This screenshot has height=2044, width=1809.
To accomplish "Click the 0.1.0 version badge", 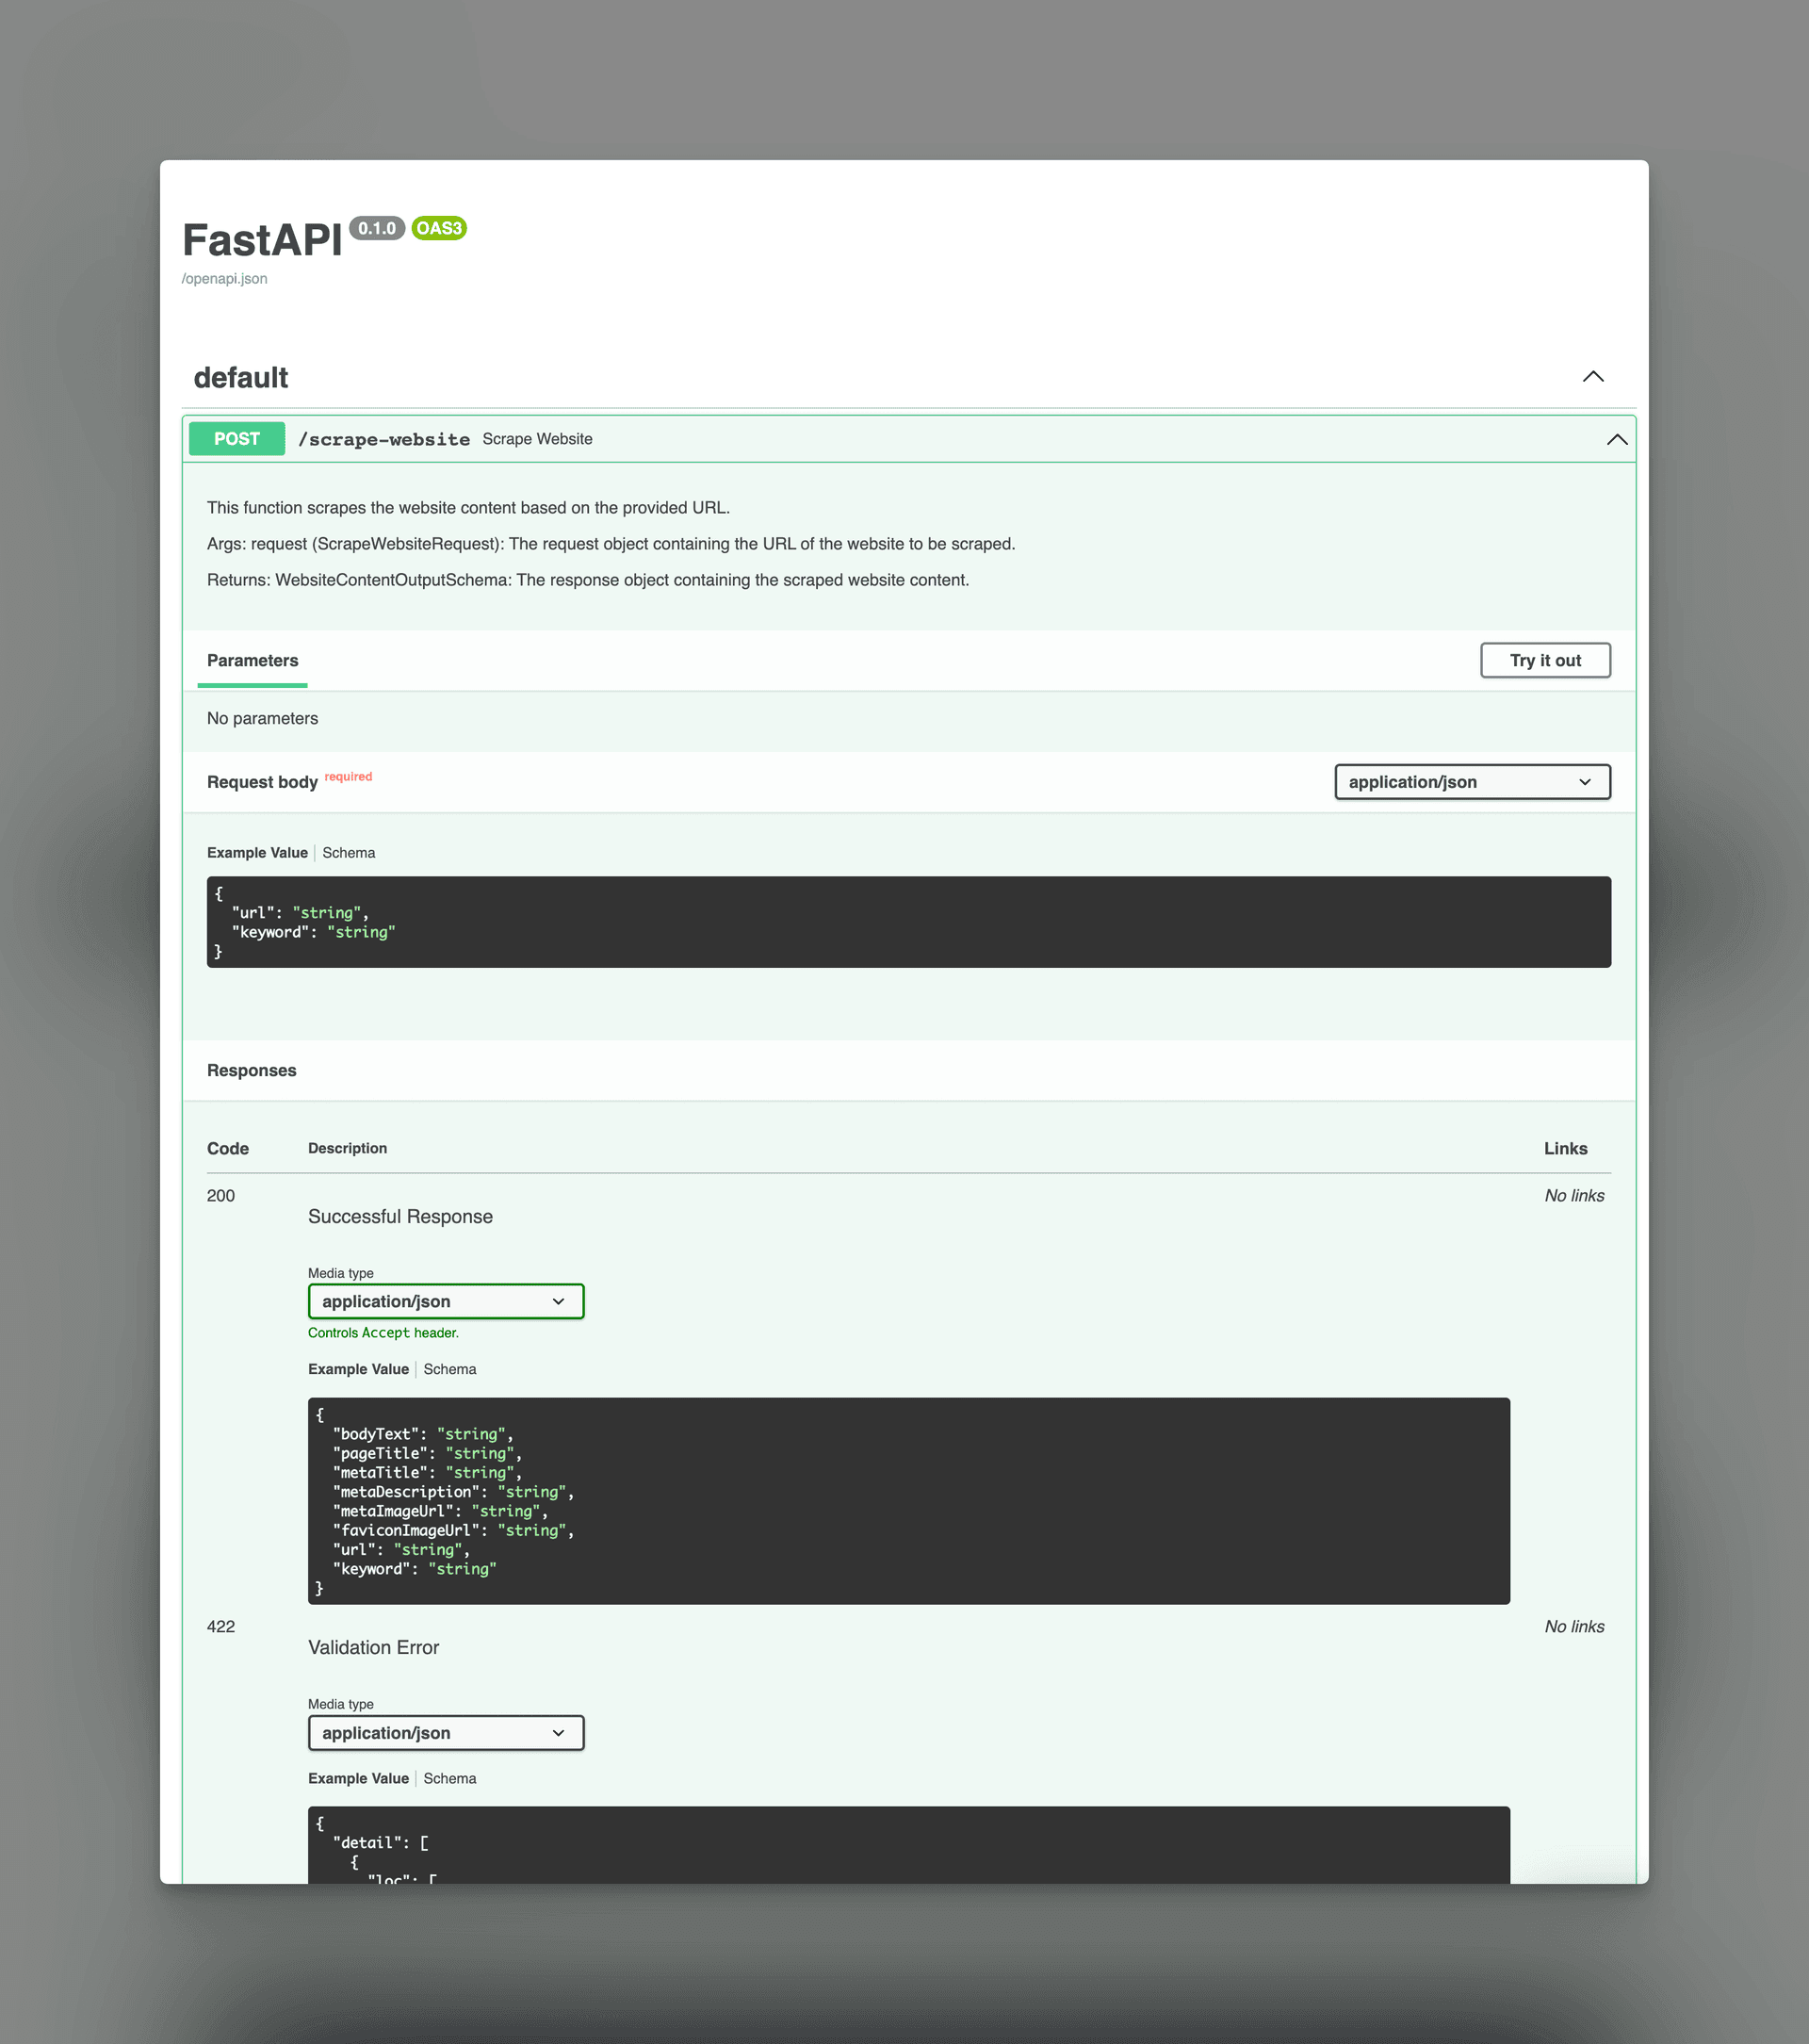I will point(377,227).
